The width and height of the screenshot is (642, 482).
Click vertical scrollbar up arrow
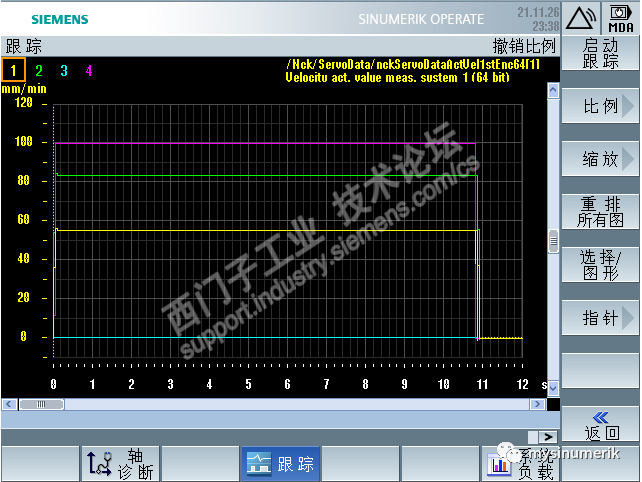click(x=553, y=91)
